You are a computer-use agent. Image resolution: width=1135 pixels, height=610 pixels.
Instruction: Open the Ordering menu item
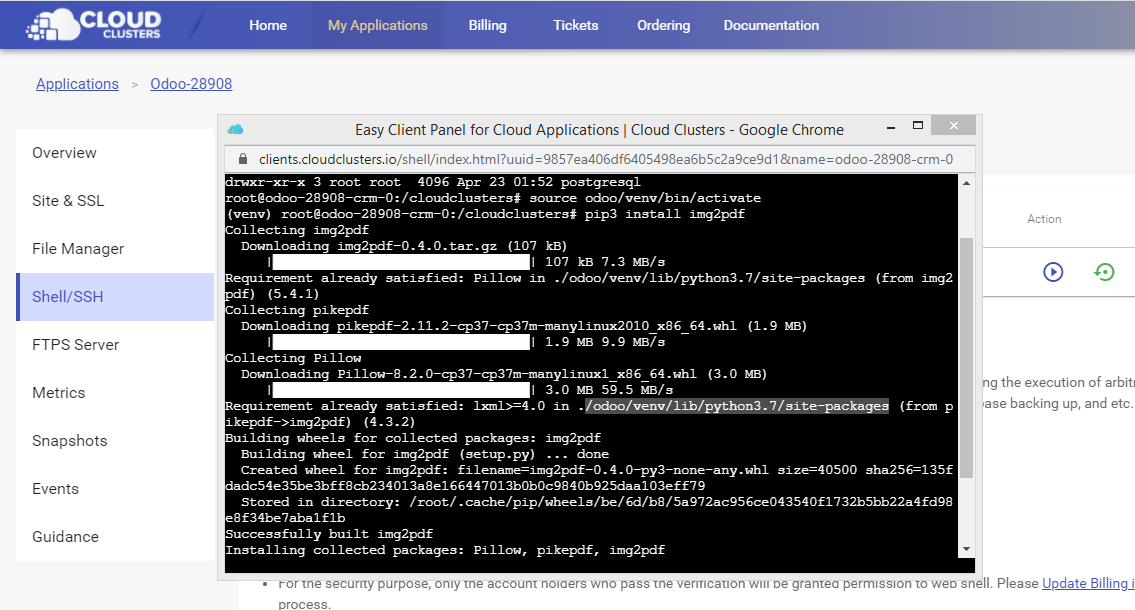coord(663,25)
